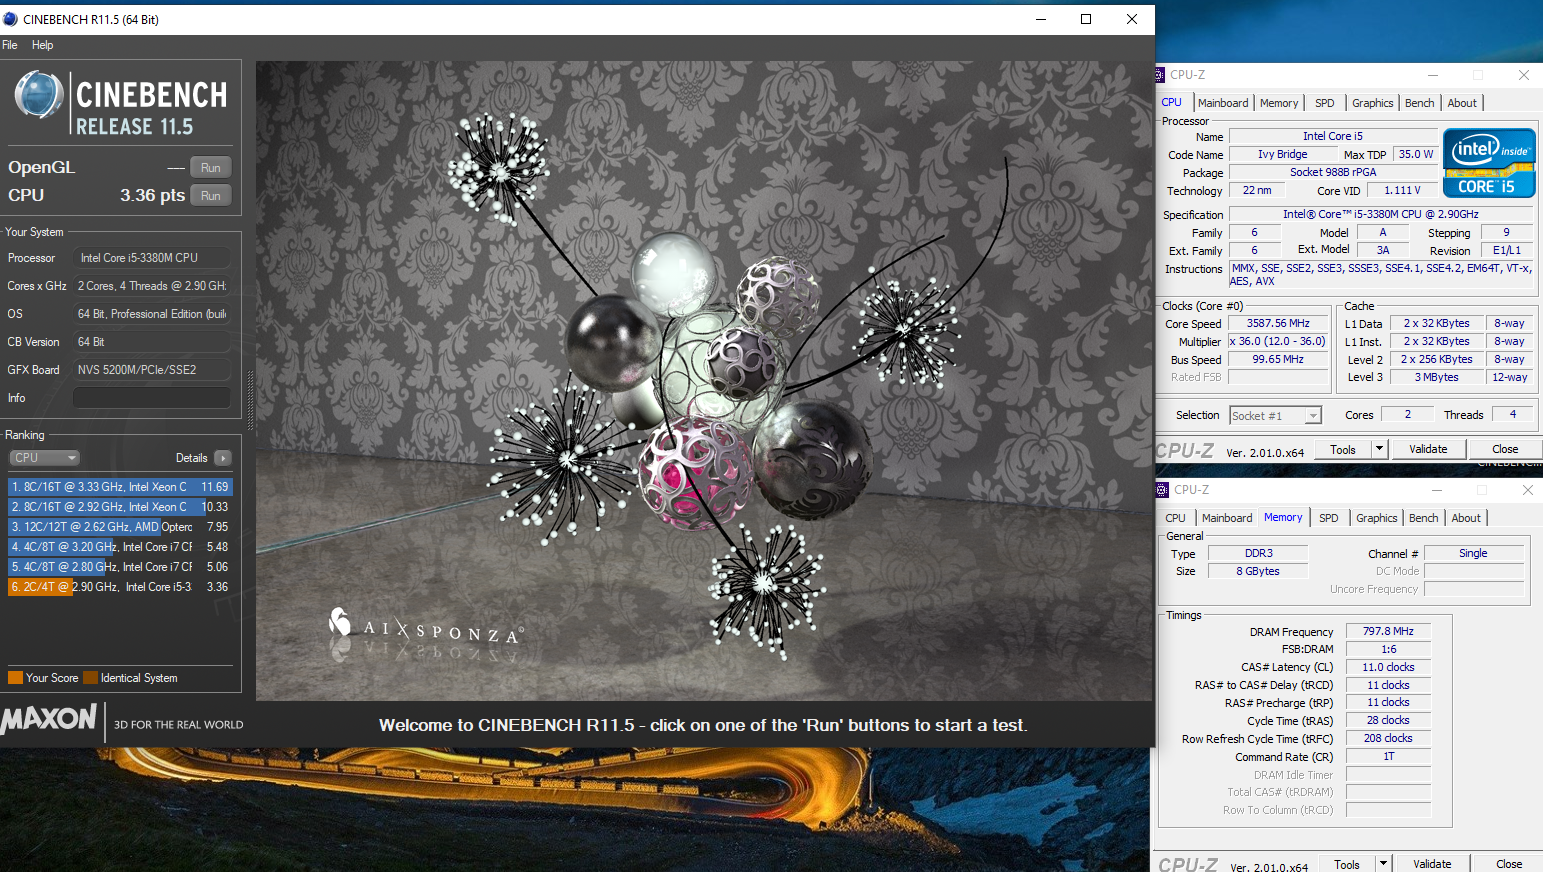This screenshot has height=872, width=1543.
Task: Switch to Bench tab in upper CPU-Z
Action: (1420, 103)
